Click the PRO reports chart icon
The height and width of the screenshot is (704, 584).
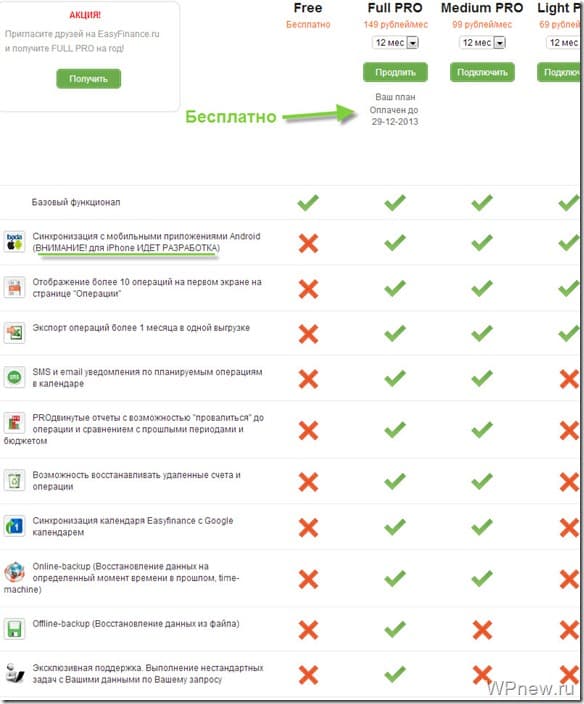14,423
